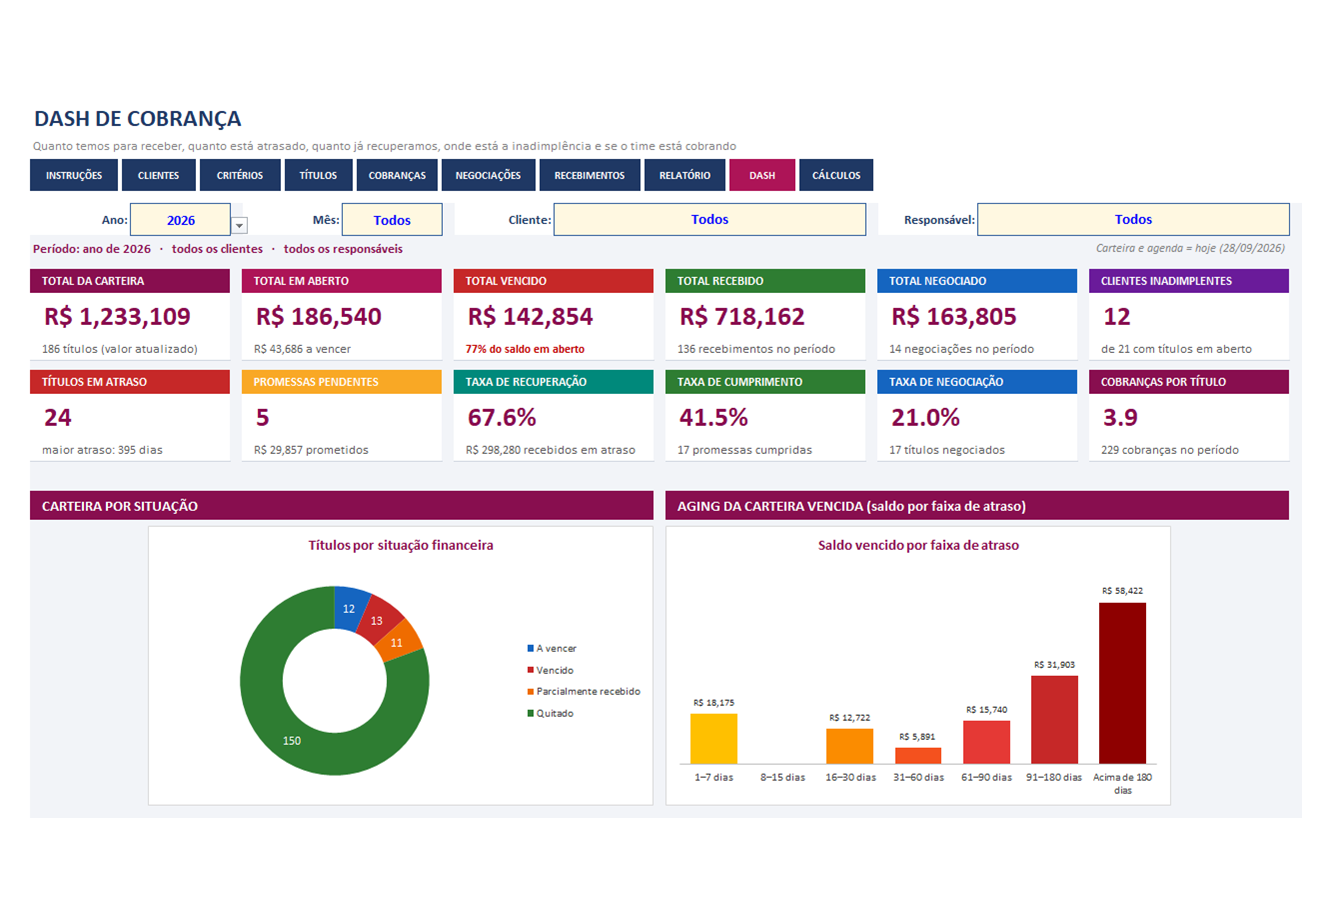1322x909 pixels.
Task: Select the fulfilment rate value '41.5%'
Action: click(714, 418)
